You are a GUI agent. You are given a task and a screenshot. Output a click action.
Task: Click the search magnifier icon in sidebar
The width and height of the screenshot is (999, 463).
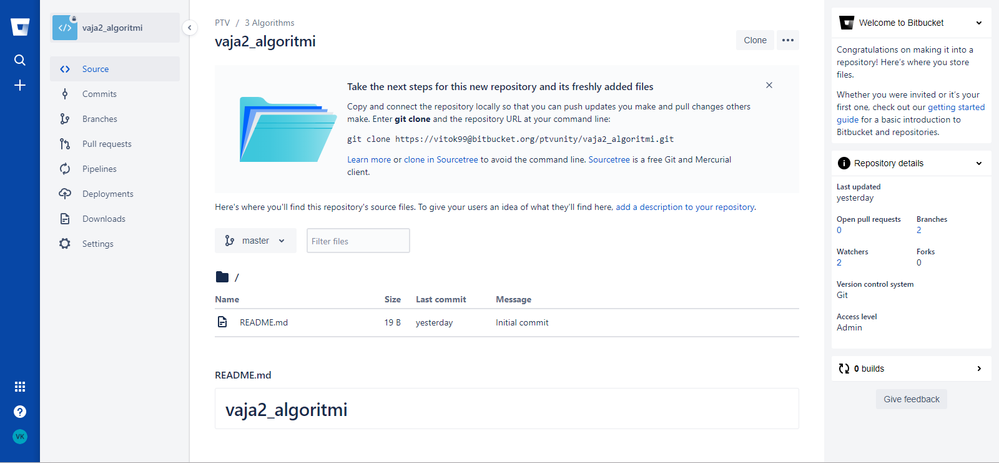[x=20, y=60]
